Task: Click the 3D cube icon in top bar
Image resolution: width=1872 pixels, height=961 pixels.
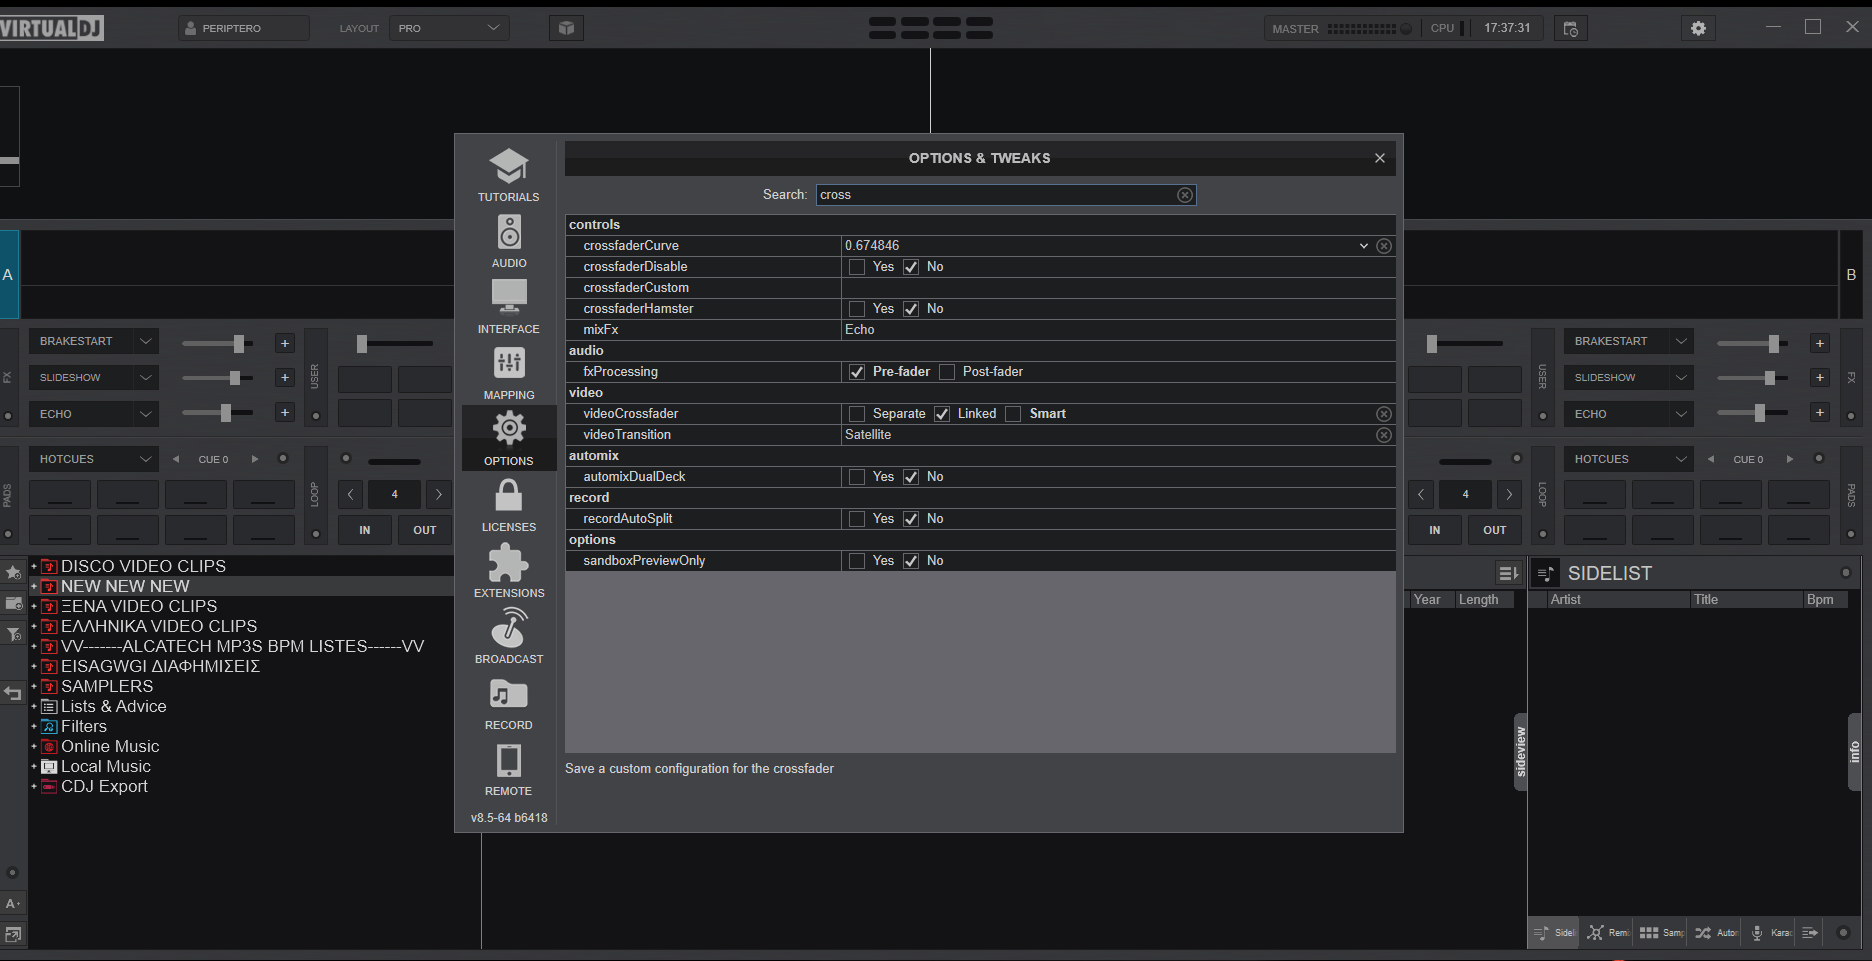Action: point(566,28)
